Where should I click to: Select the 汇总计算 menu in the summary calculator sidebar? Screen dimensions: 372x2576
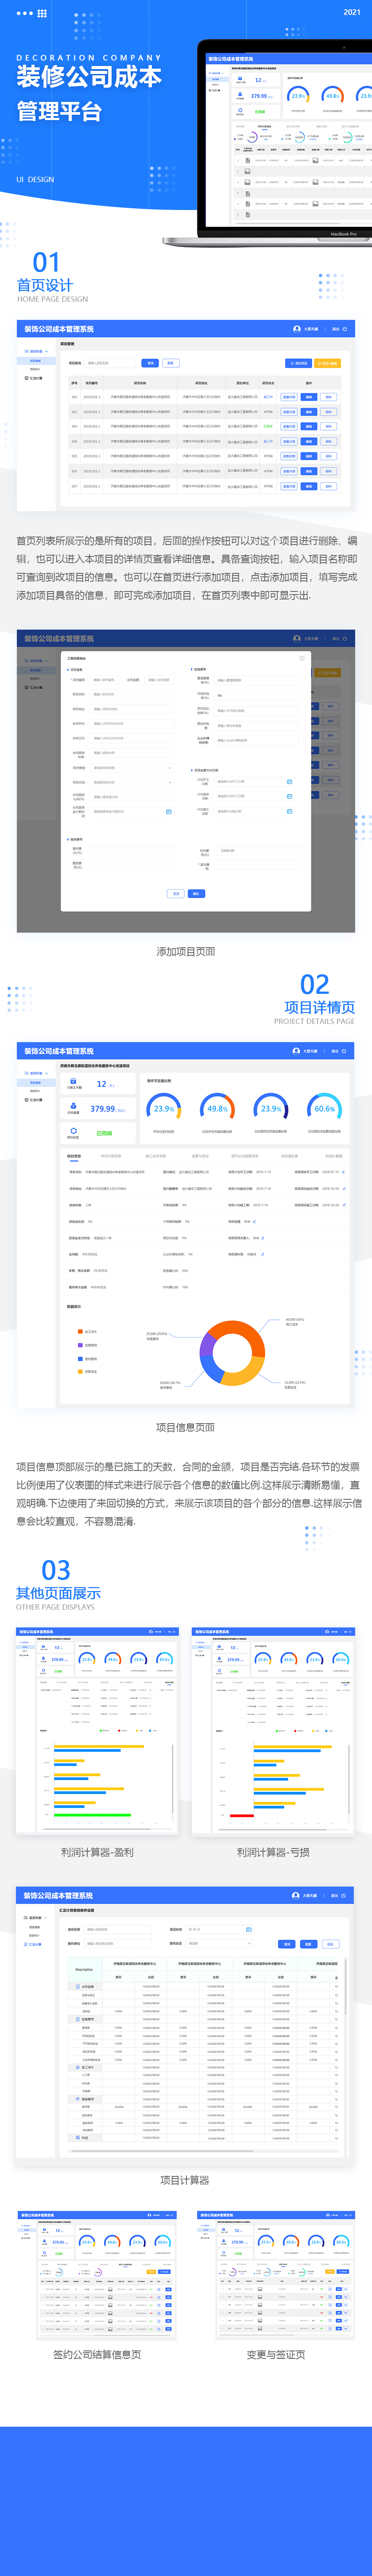click(x=33, y=1944)
